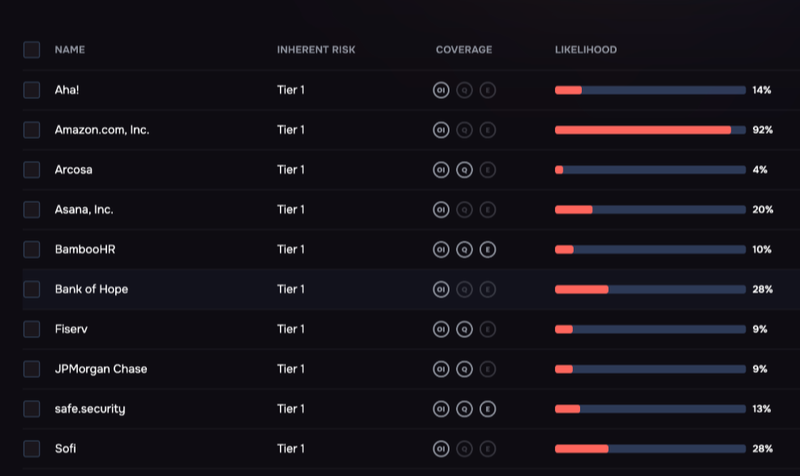
Task: Click the Inherent Risk column header
Action: pos(315,50)
